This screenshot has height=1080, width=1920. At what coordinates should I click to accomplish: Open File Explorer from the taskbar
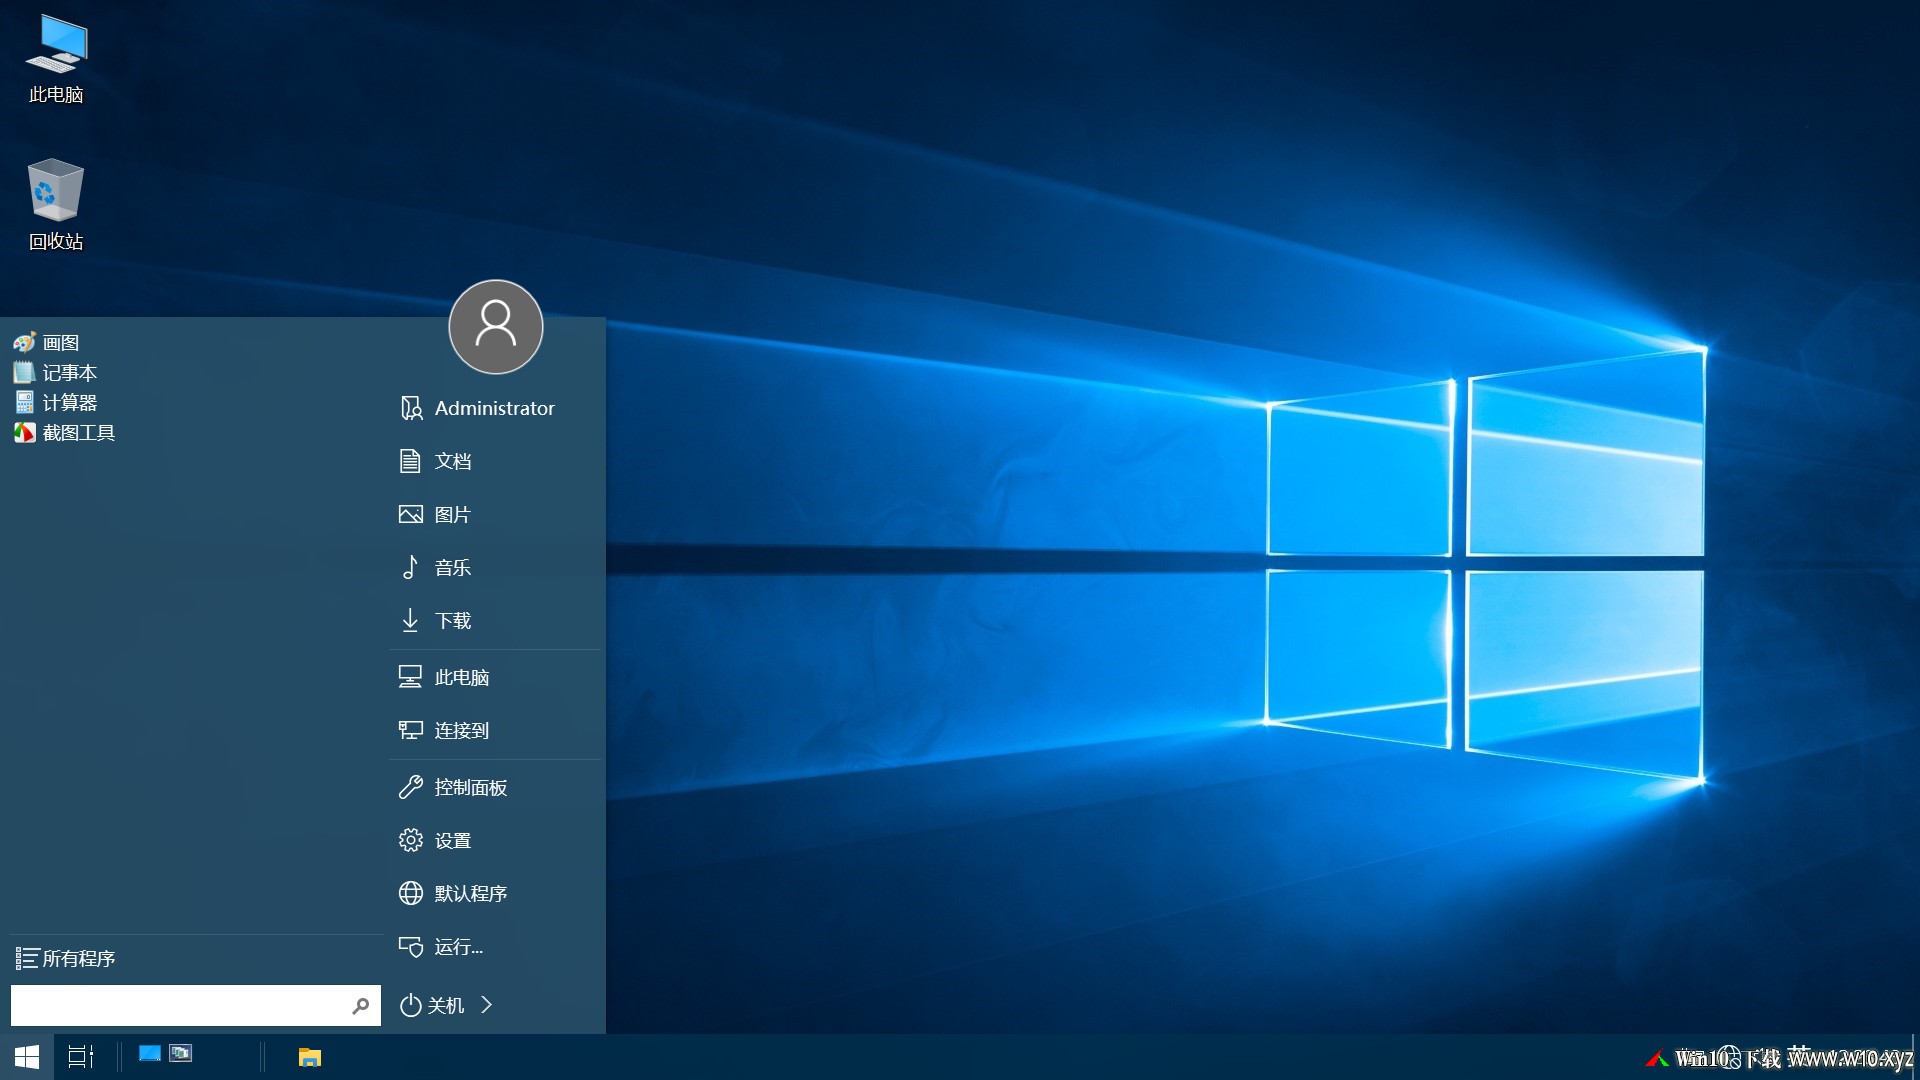point(310,1057)
